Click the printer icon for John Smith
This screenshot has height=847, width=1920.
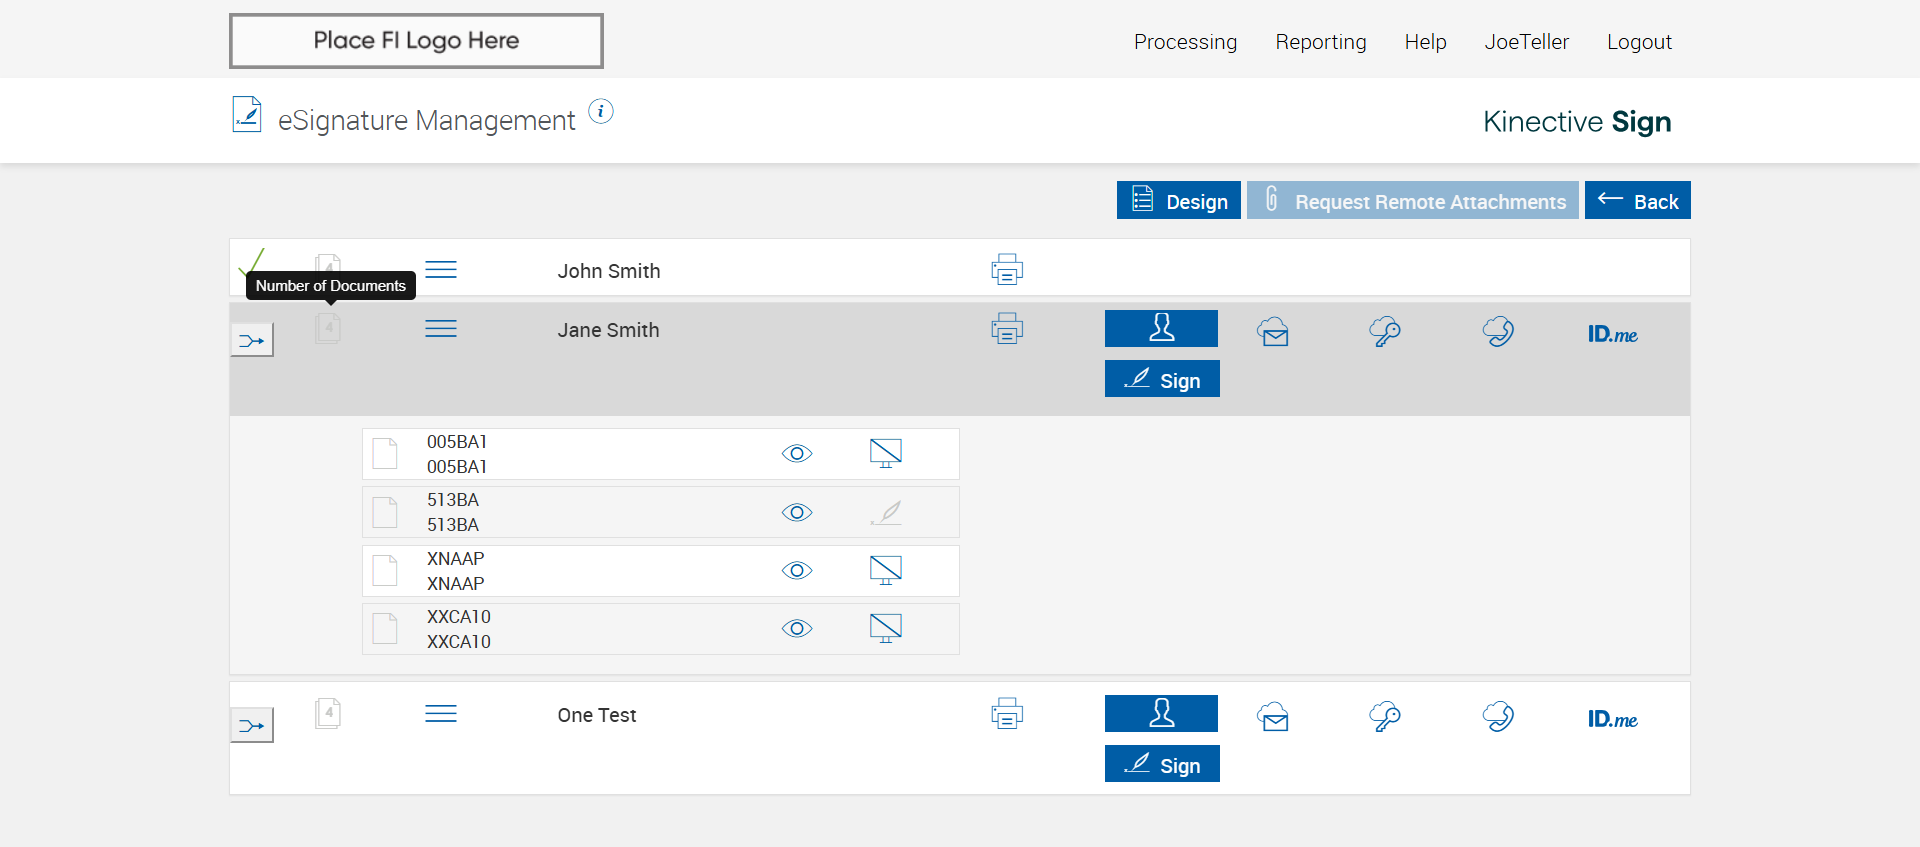tap(1007, 270)
